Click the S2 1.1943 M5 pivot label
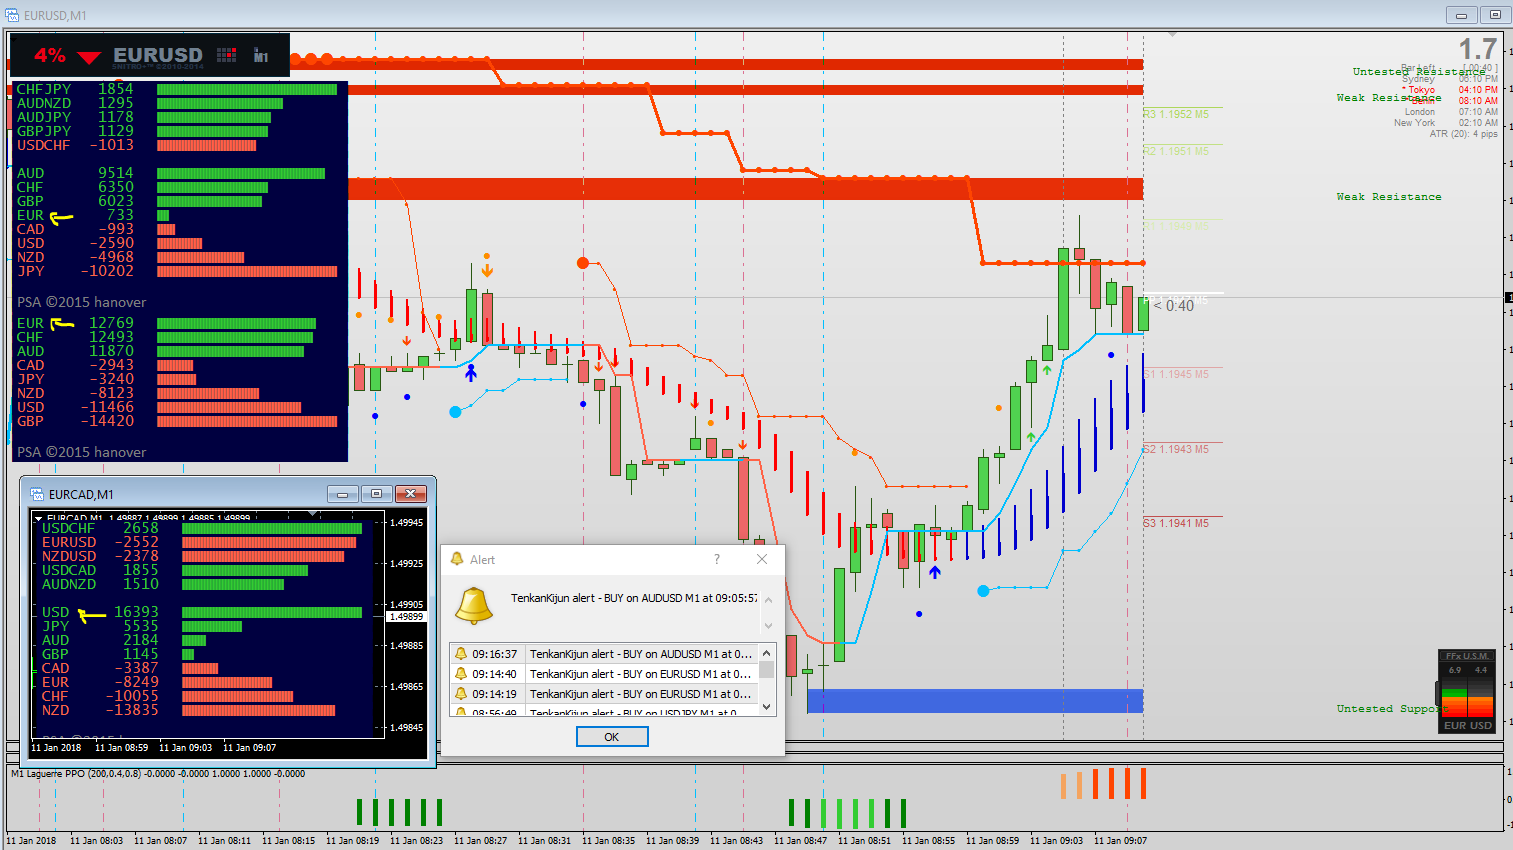1513x850 pixels. [1176, 449]
